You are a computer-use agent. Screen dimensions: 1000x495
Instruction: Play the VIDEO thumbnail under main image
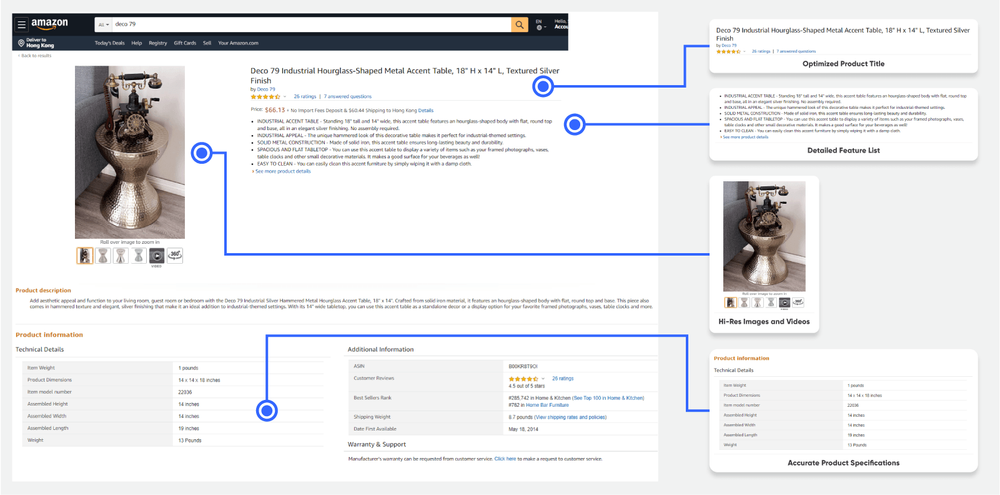tap(156, 256)
